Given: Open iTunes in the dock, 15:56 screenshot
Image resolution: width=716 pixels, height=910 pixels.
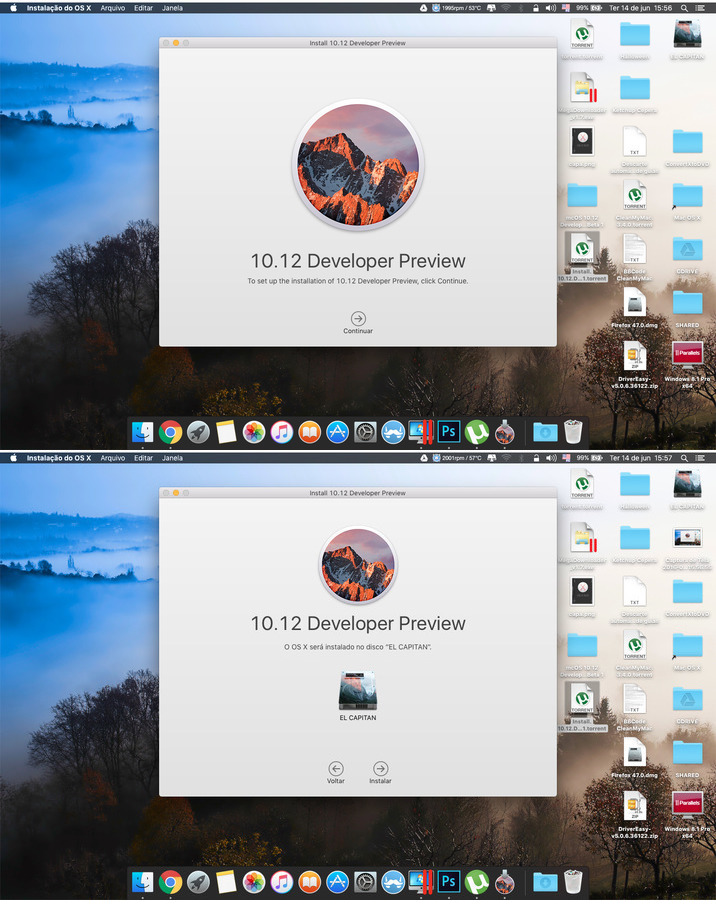Looking at the screenshot, I should [281, 432].
